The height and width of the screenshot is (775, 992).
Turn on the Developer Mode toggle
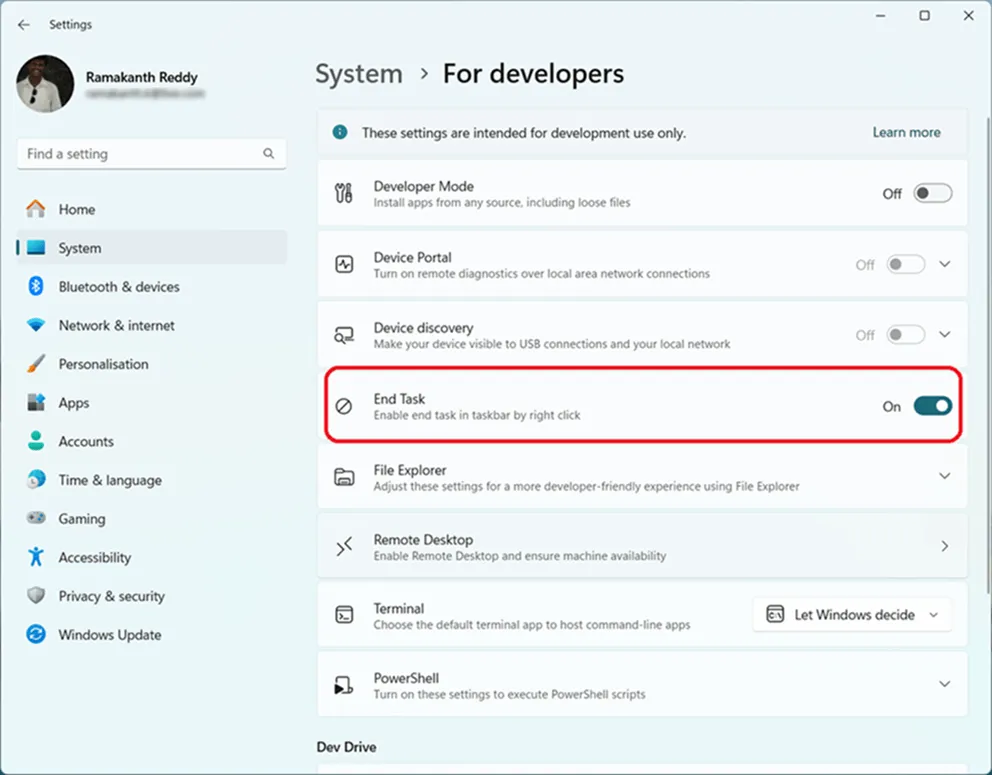pos(932,194)
